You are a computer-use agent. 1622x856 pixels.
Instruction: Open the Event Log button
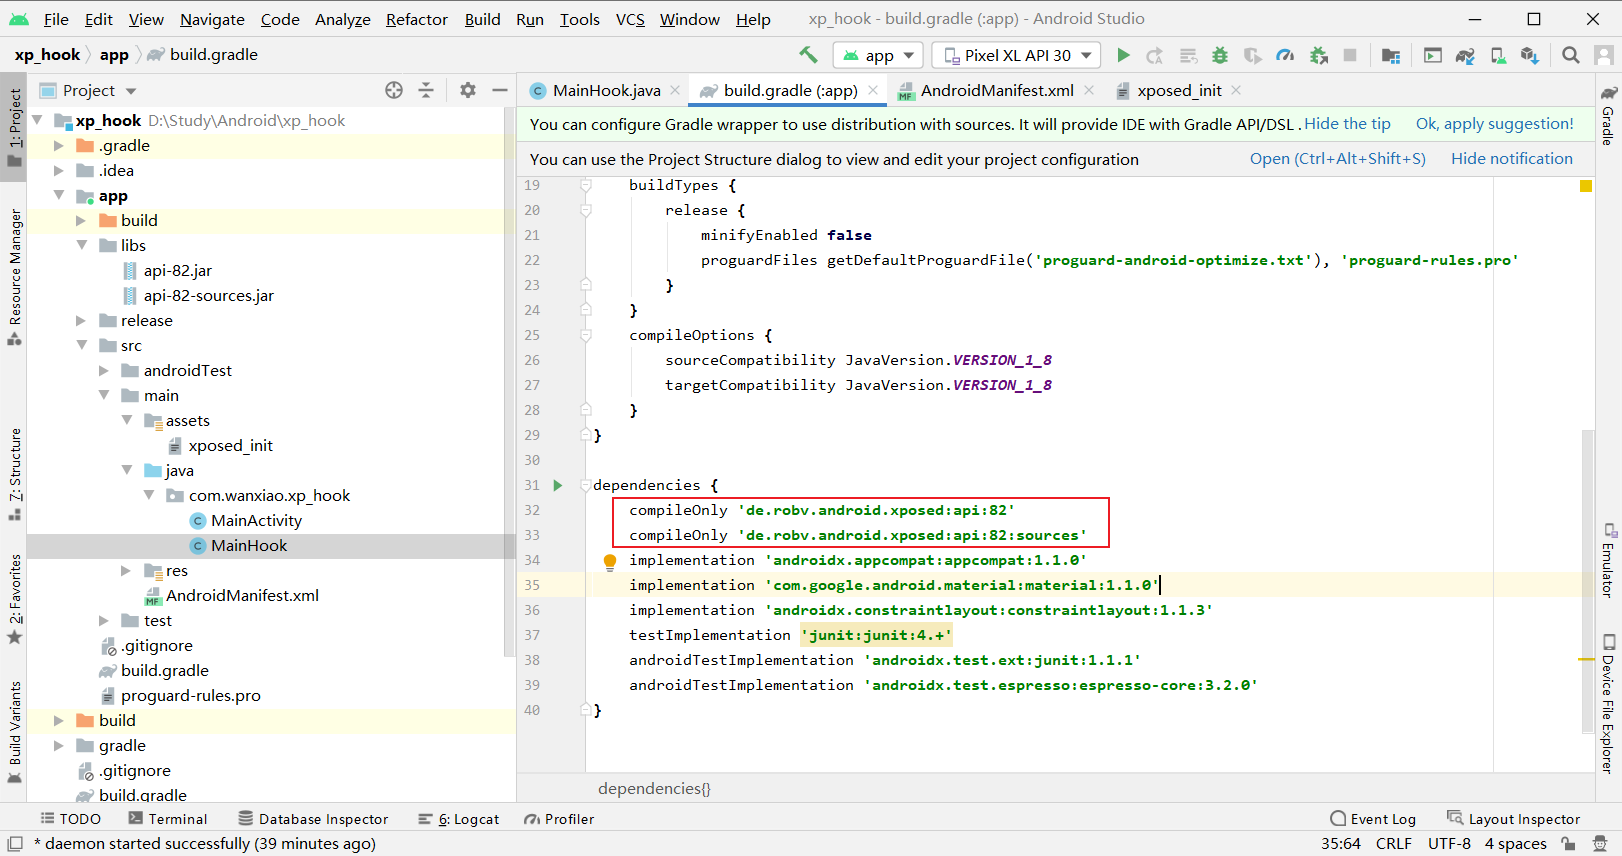coord(1373,819)
